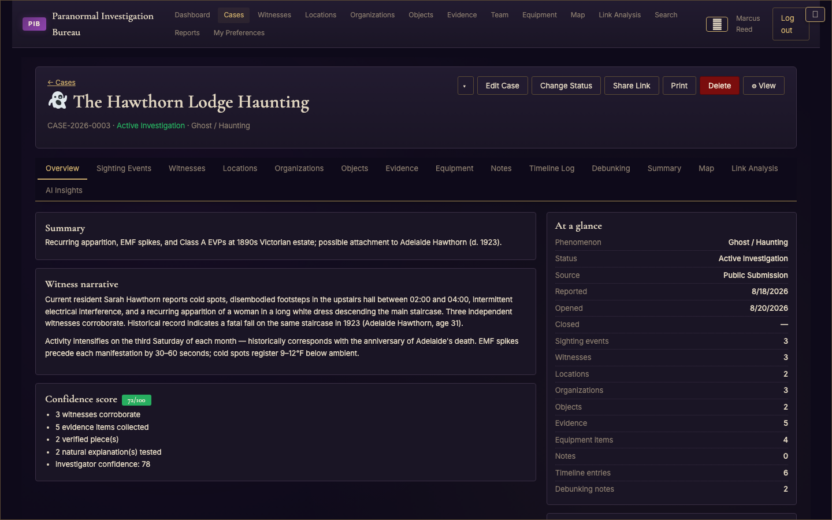
Task: Click the Opened date 8/20/2026
Action: pos(768,308)
